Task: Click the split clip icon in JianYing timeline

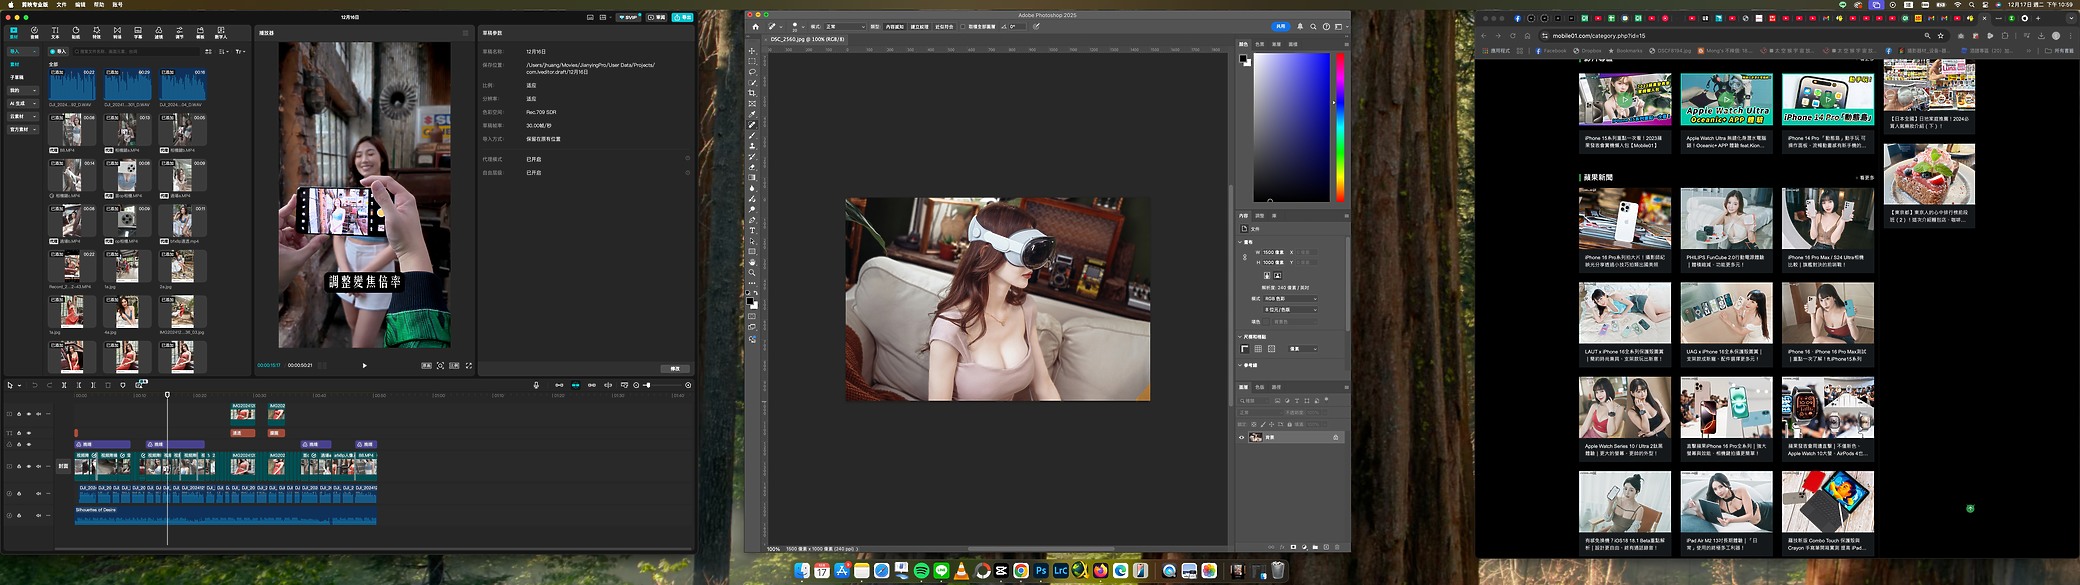Action: click(64, 385)
